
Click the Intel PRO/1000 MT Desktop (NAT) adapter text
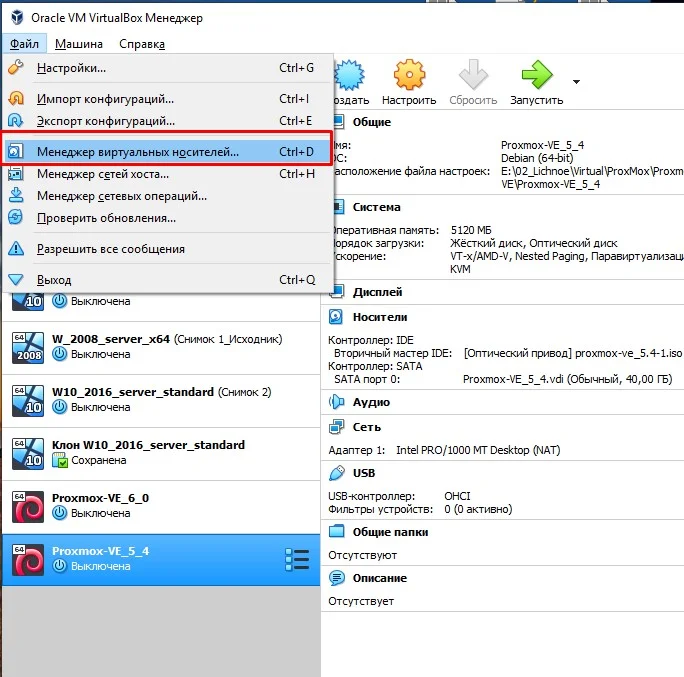pyautogui.click(x=478, y=450)
